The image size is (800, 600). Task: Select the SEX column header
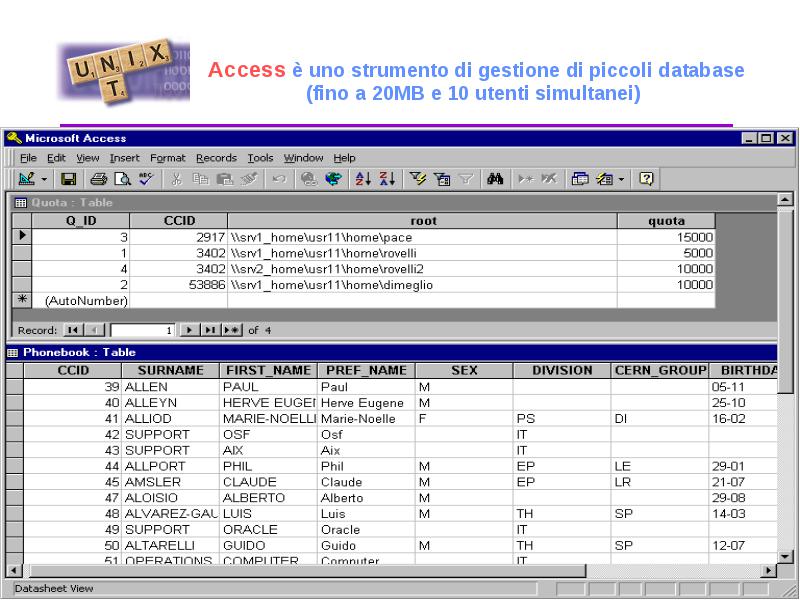[464, 370]
